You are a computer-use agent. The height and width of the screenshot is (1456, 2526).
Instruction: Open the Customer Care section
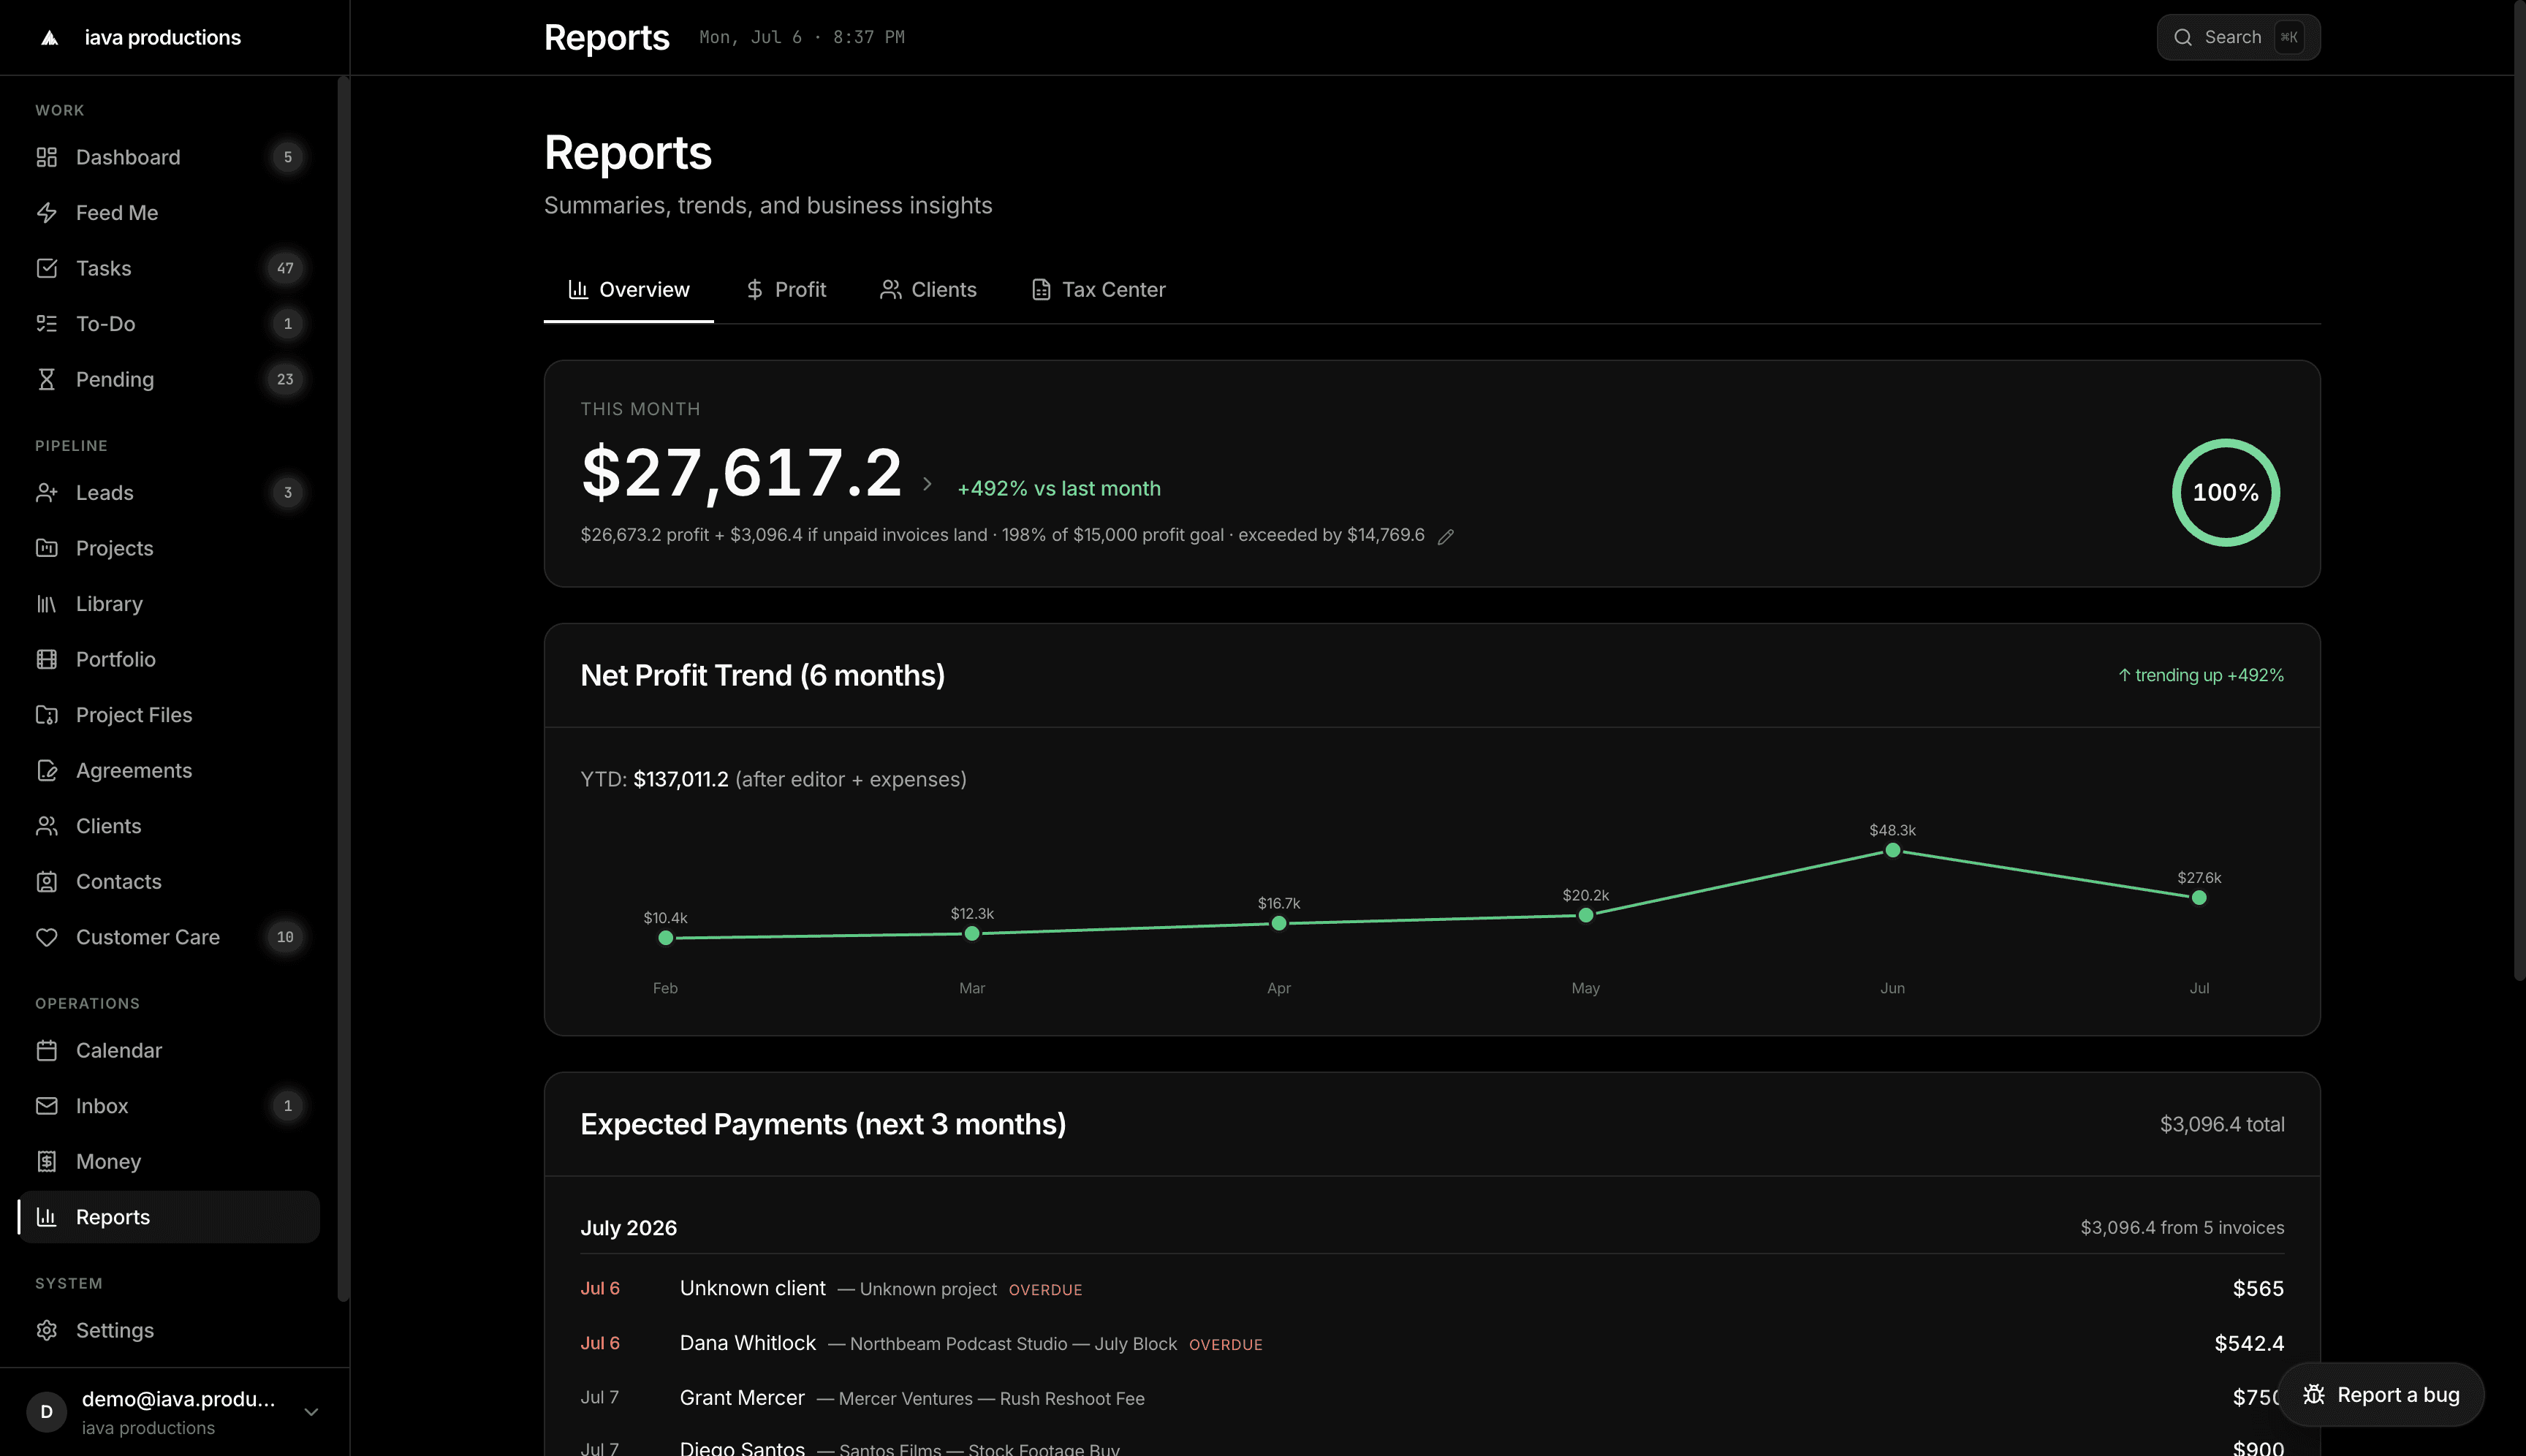tap(169, 937)
